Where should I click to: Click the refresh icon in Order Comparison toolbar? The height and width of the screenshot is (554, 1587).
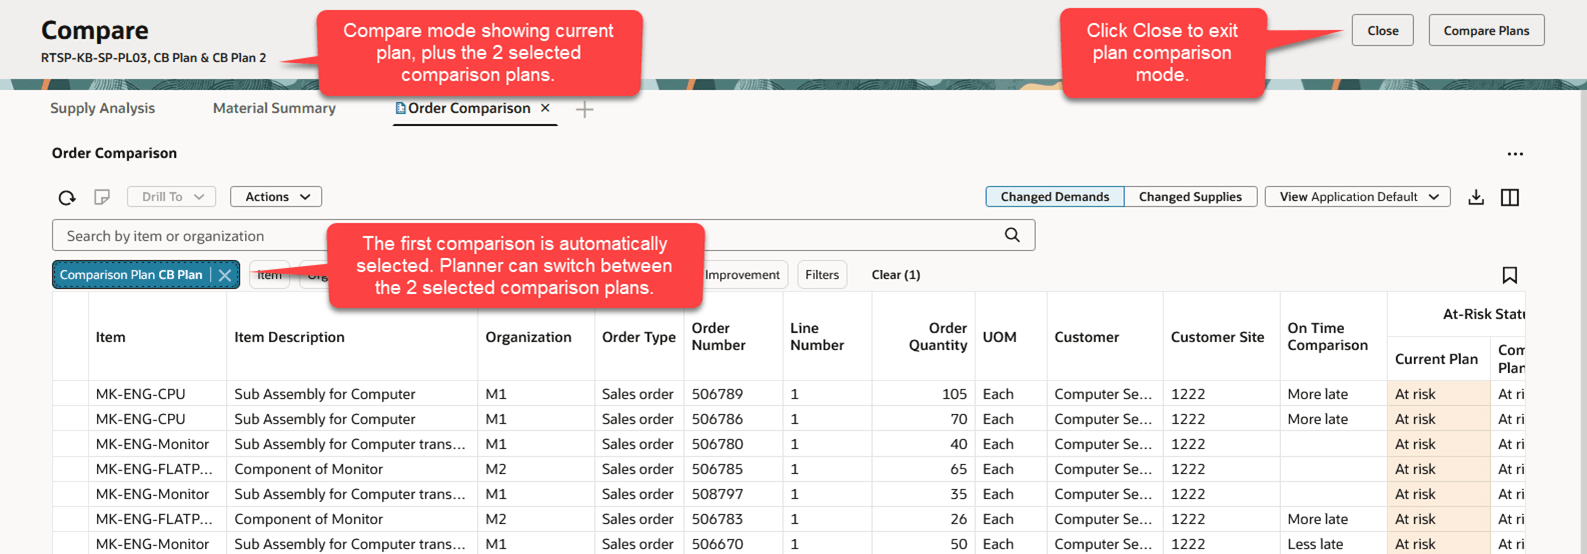(x=67, y=197)
